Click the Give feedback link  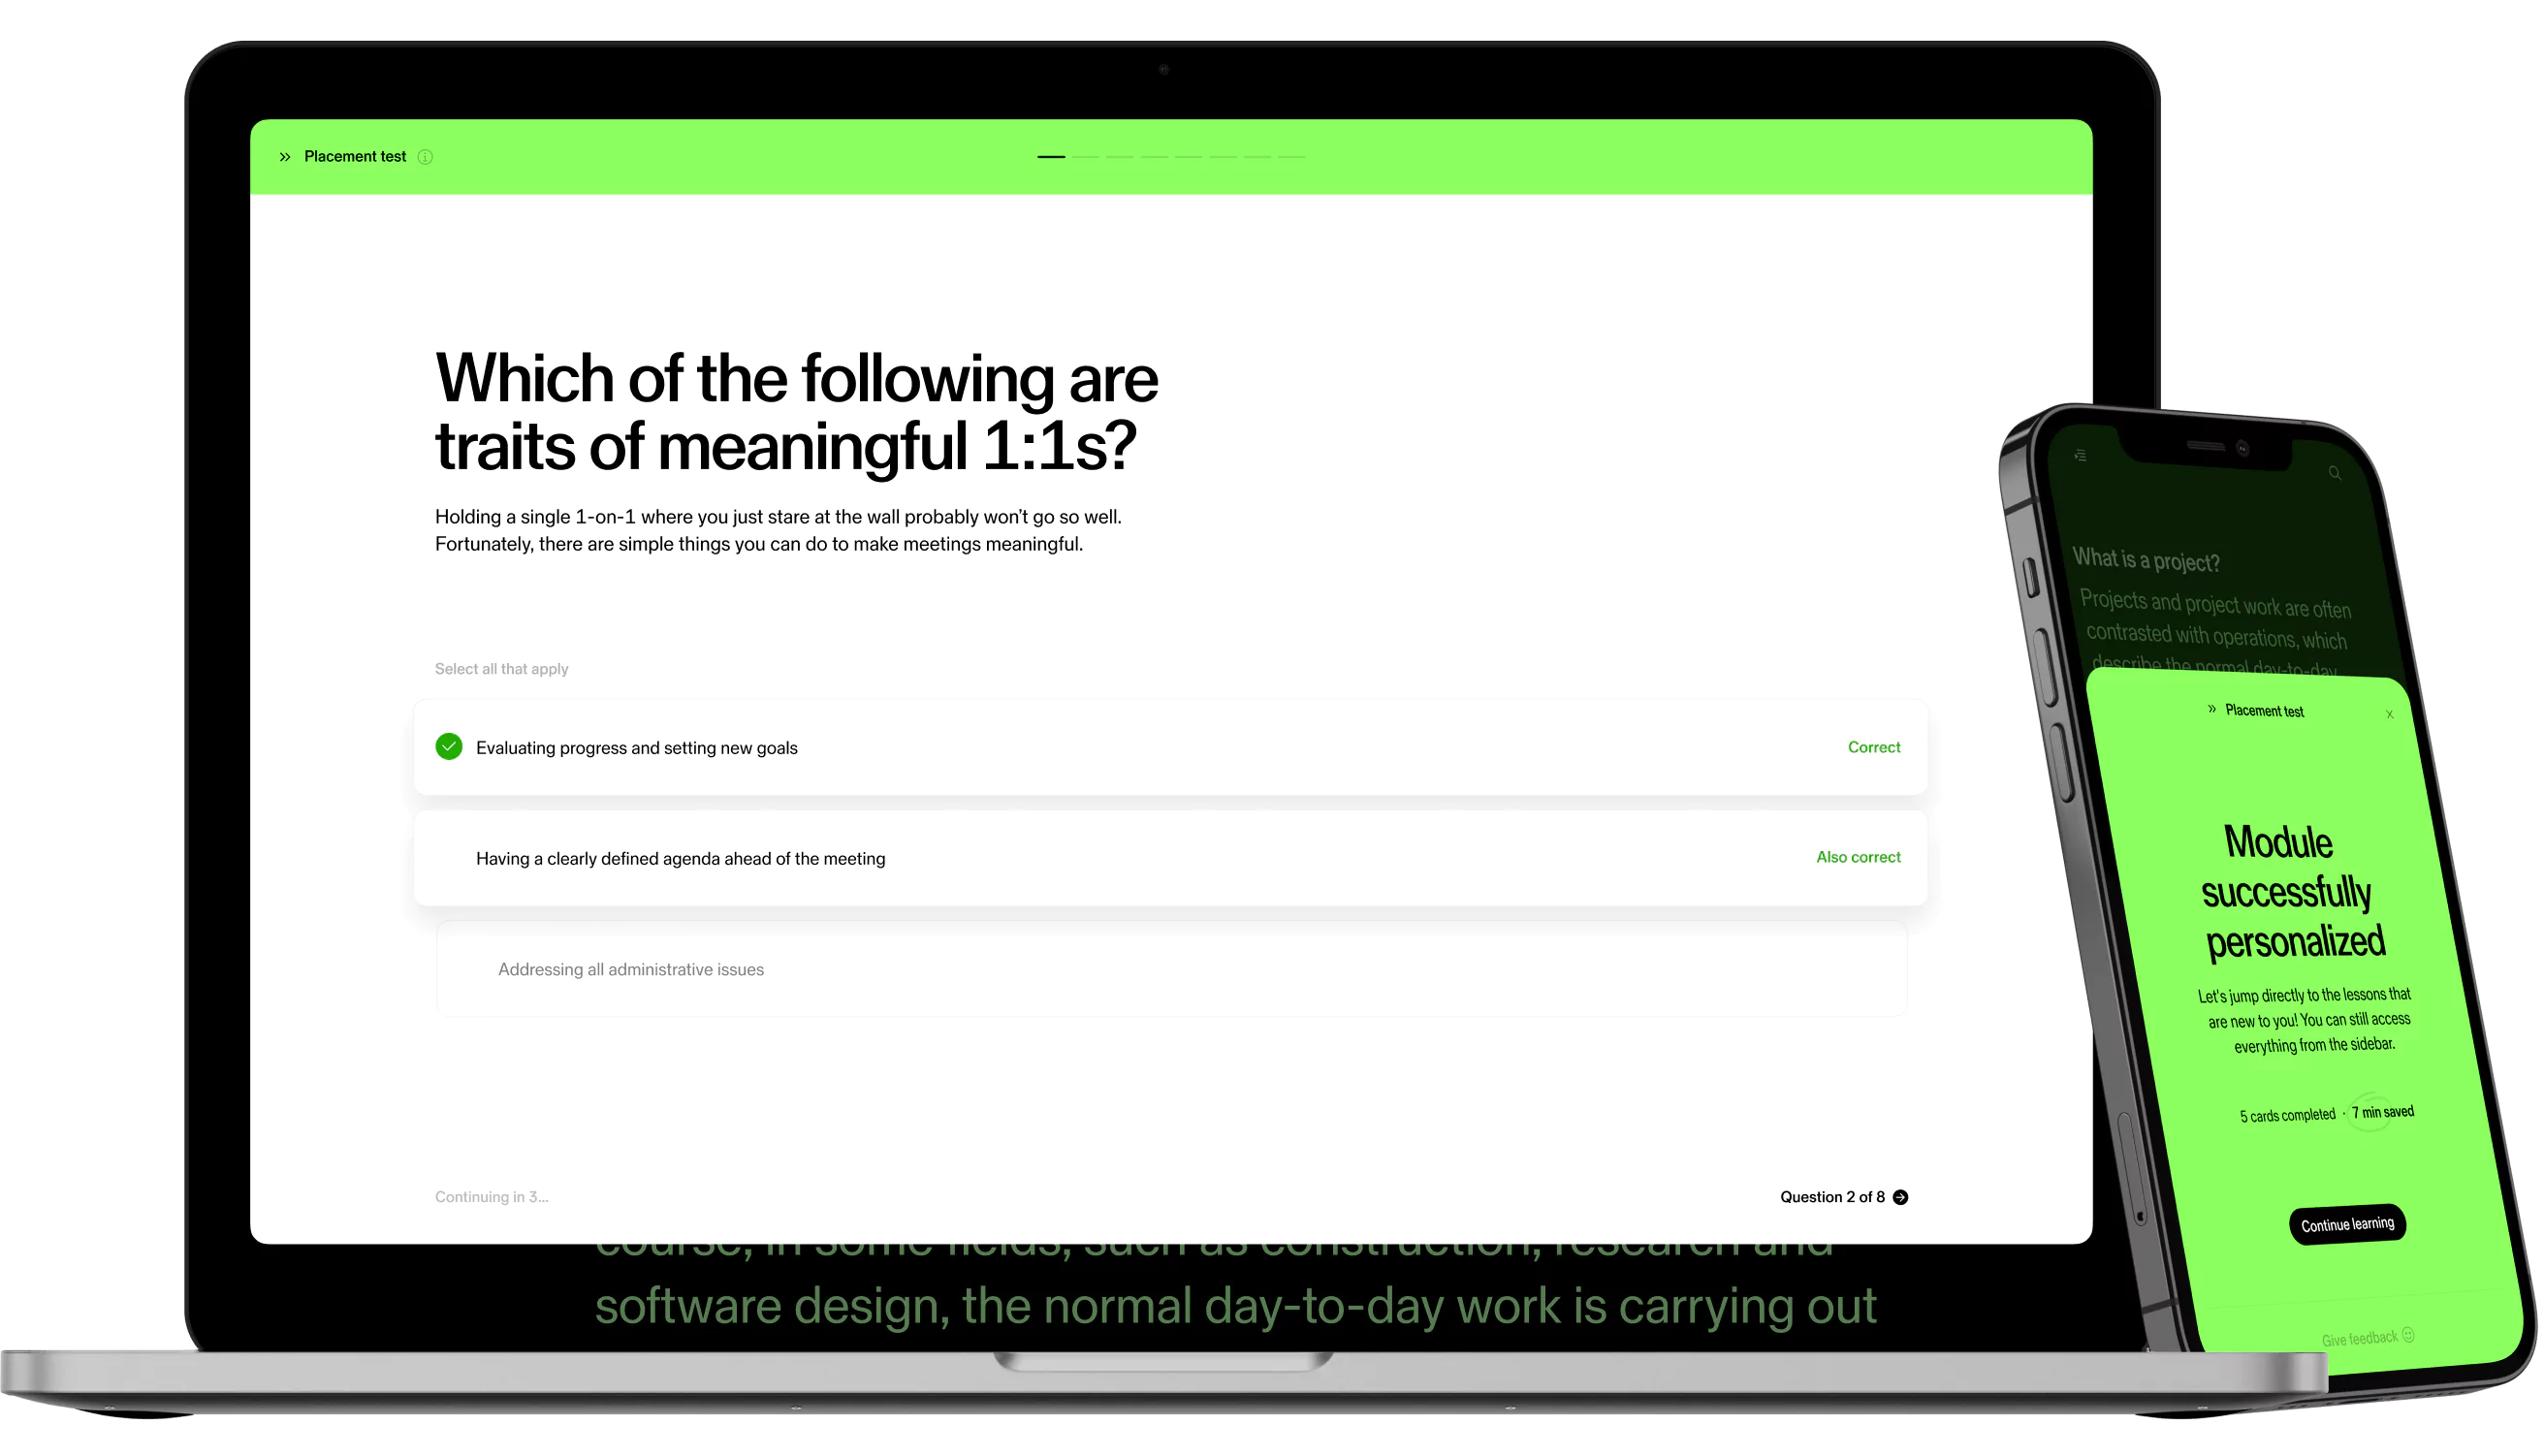click(2359, 1339)
